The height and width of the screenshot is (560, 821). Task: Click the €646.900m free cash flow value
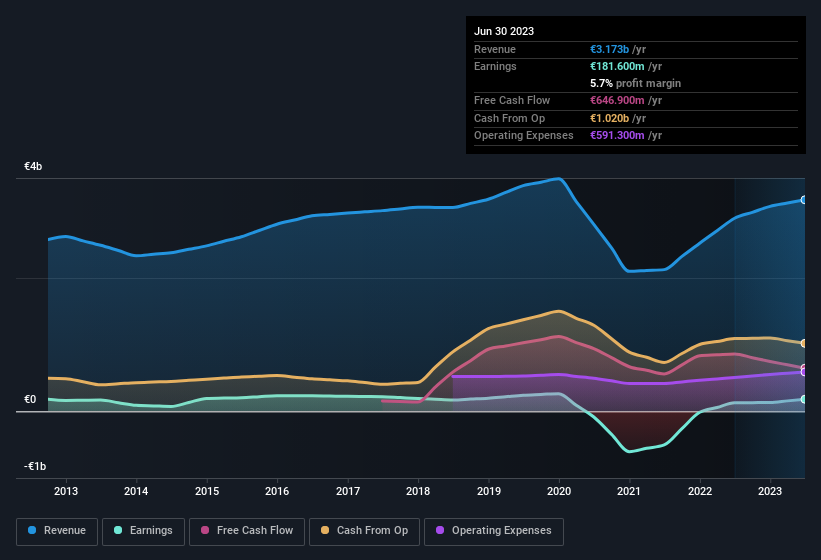pos(617,100)
